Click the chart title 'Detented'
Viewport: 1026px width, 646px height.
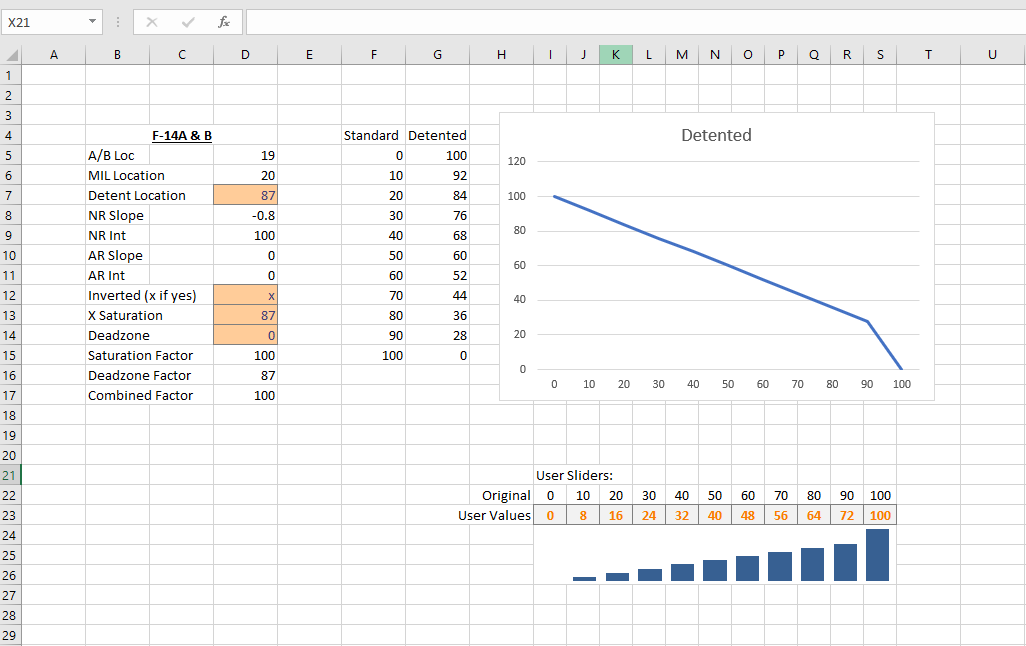pyautogui.click(x=716, y=135)
